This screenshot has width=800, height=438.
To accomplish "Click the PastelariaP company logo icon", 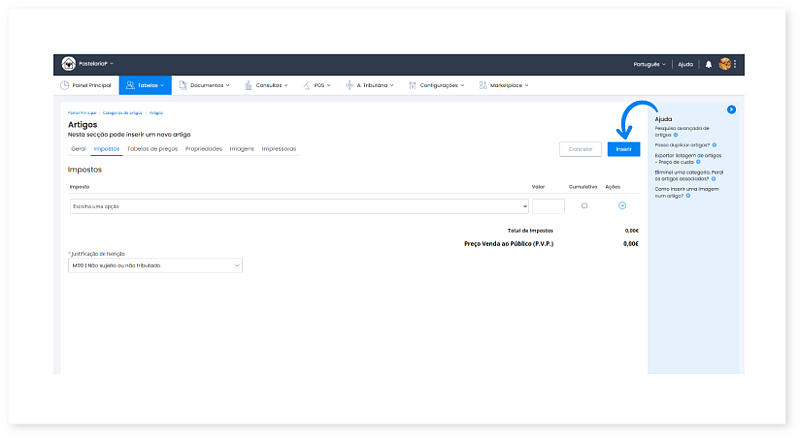I will tap(69, 64).
